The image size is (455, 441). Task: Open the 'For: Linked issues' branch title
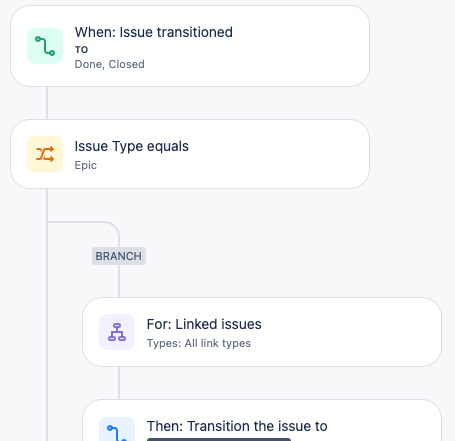204,324
